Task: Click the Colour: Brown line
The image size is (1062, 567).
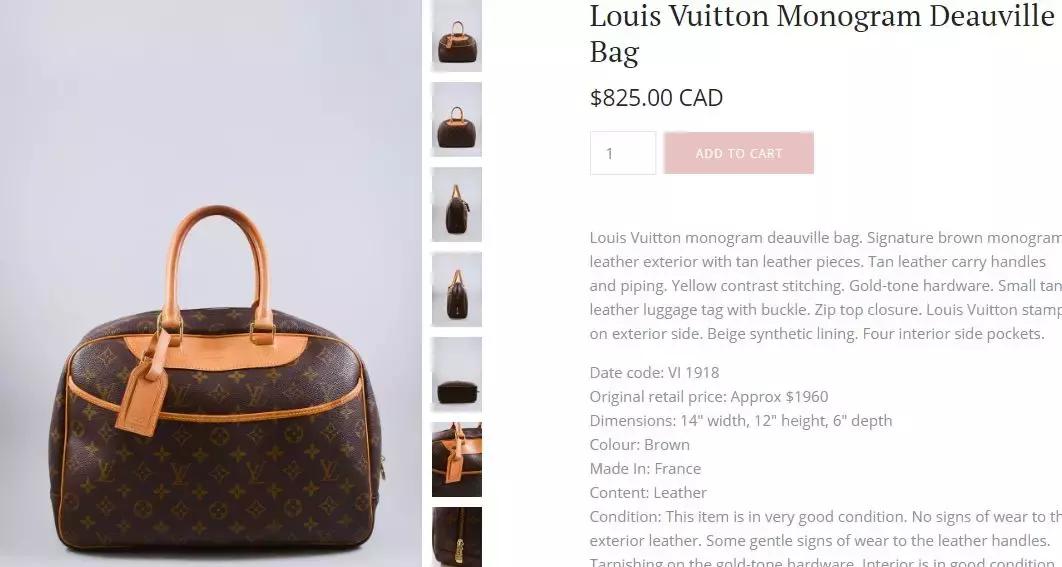Action: (x=639, y=445)
